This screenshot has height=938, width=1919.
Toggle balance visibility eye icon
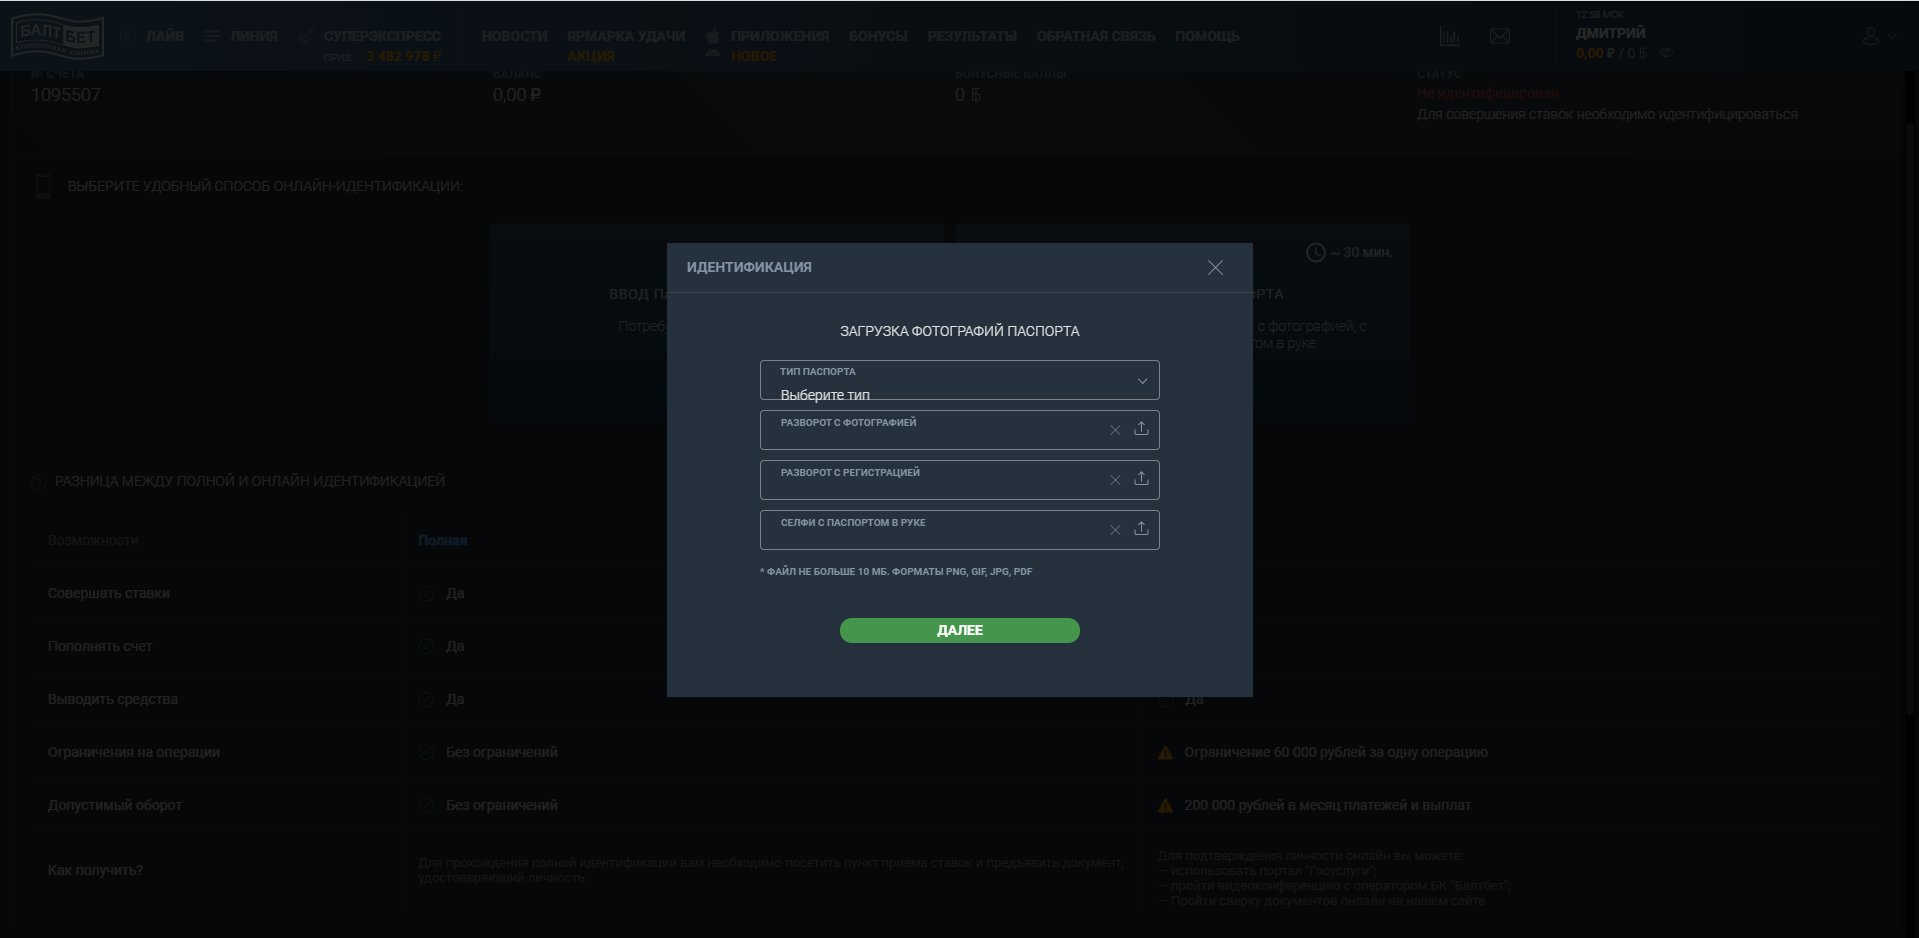(1667, 54)
